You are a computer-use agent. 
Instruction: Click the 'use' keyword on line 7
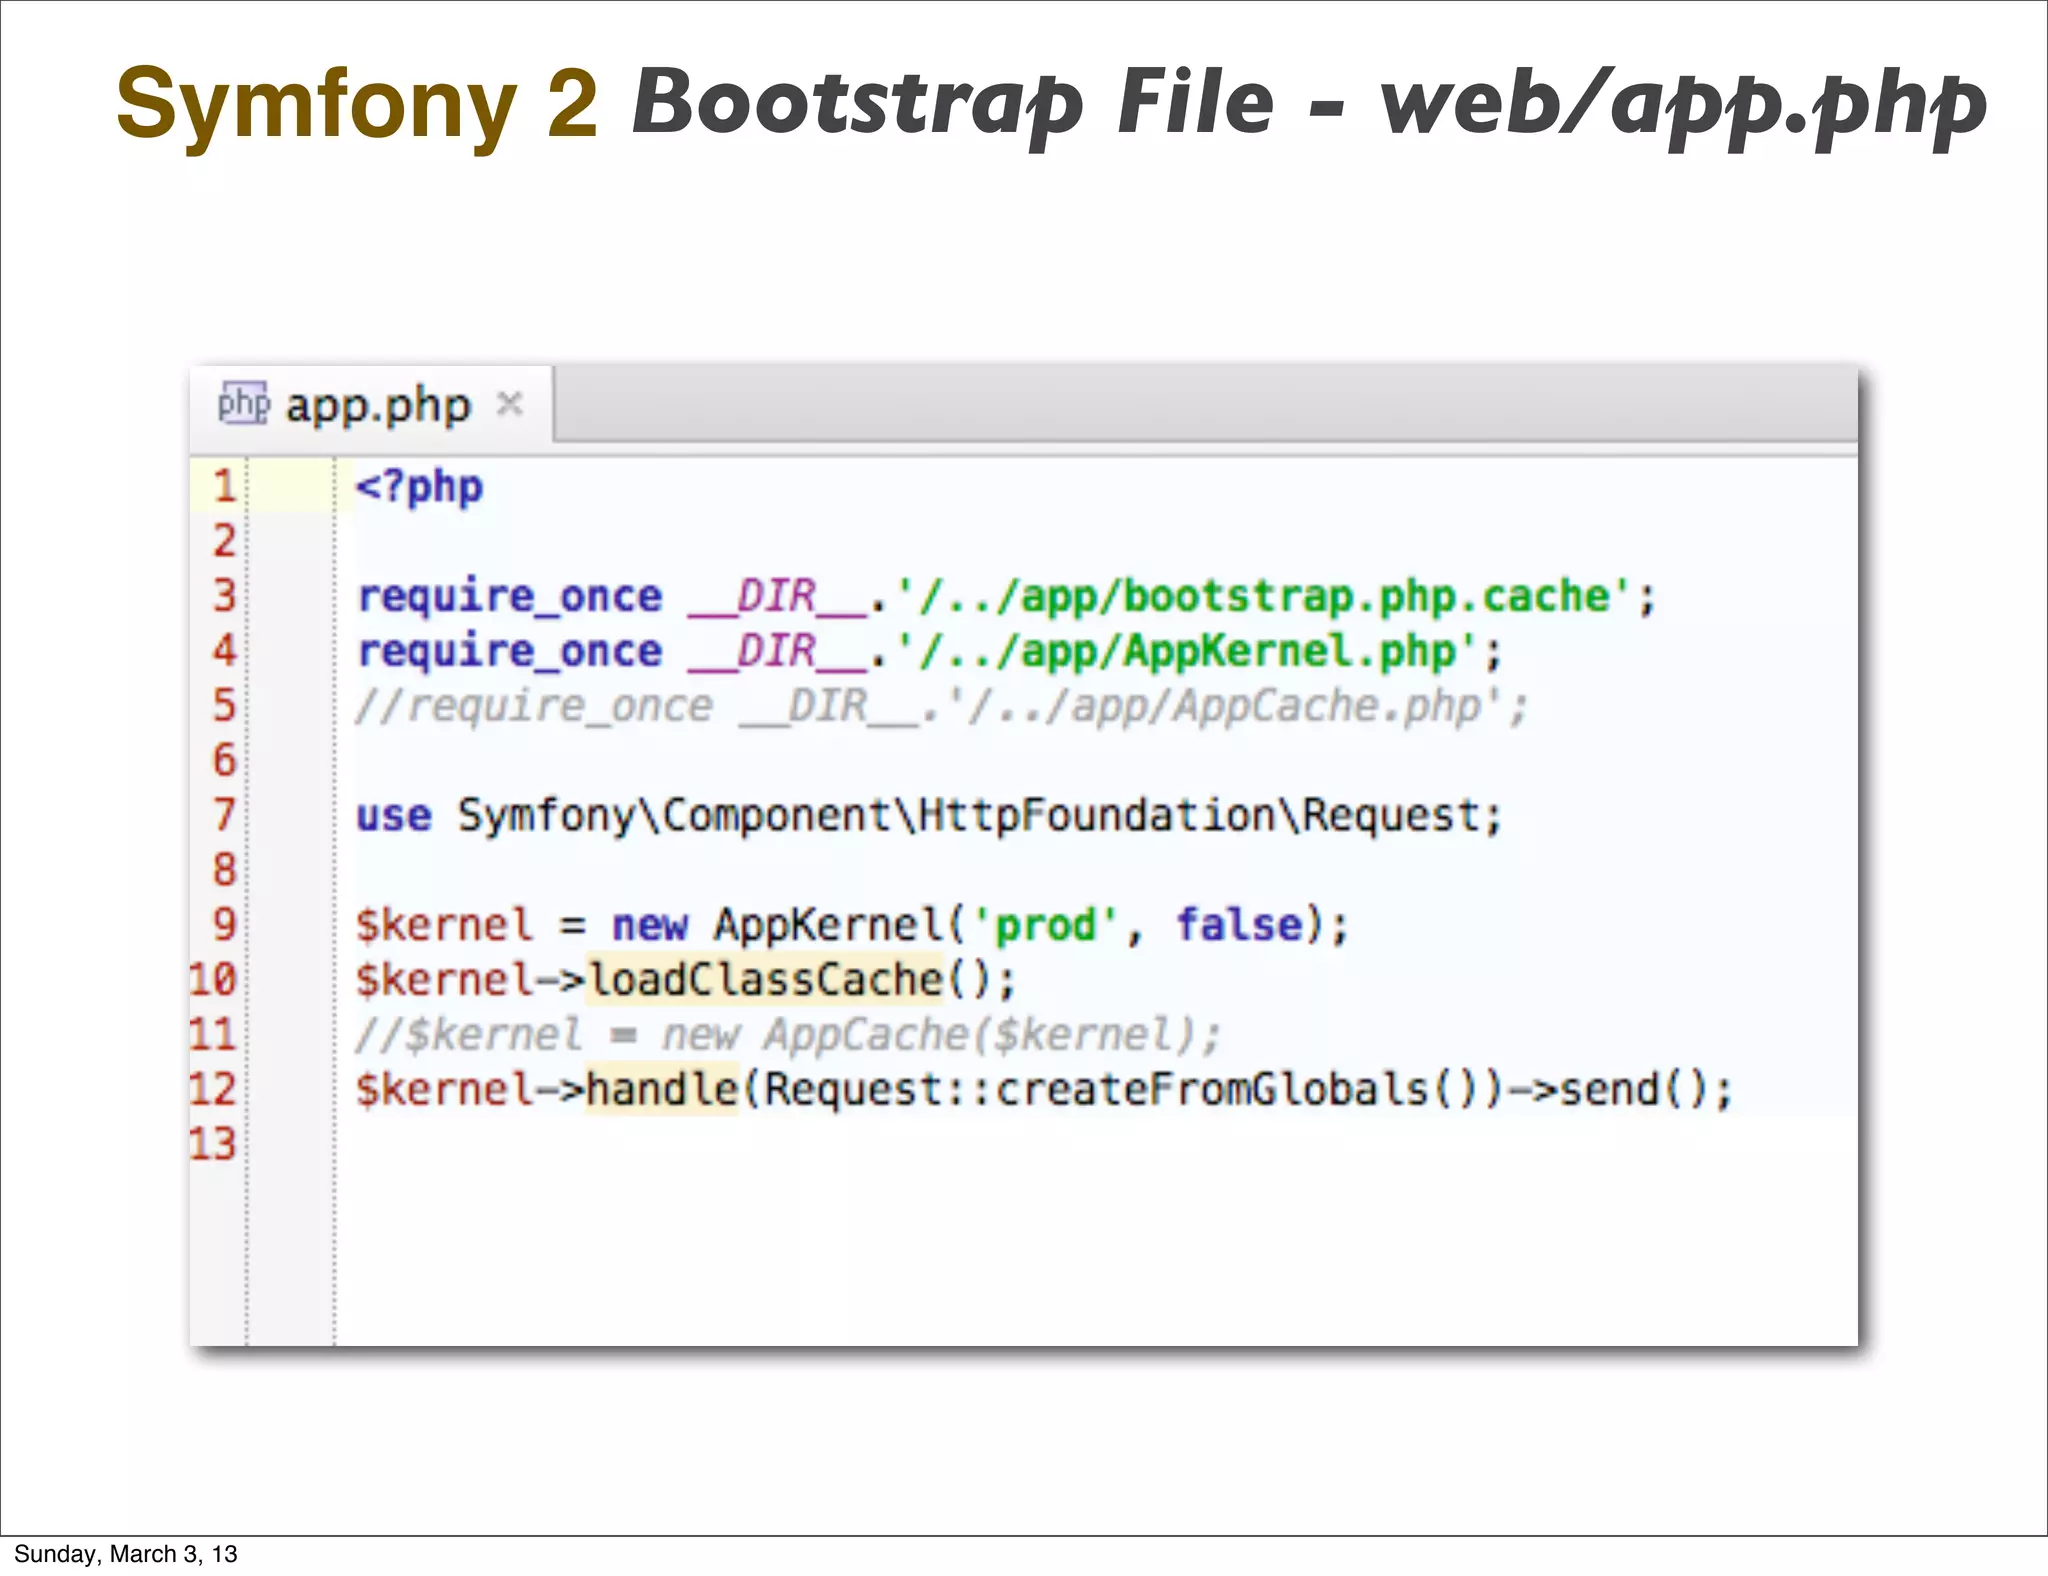tap(394, 816)
